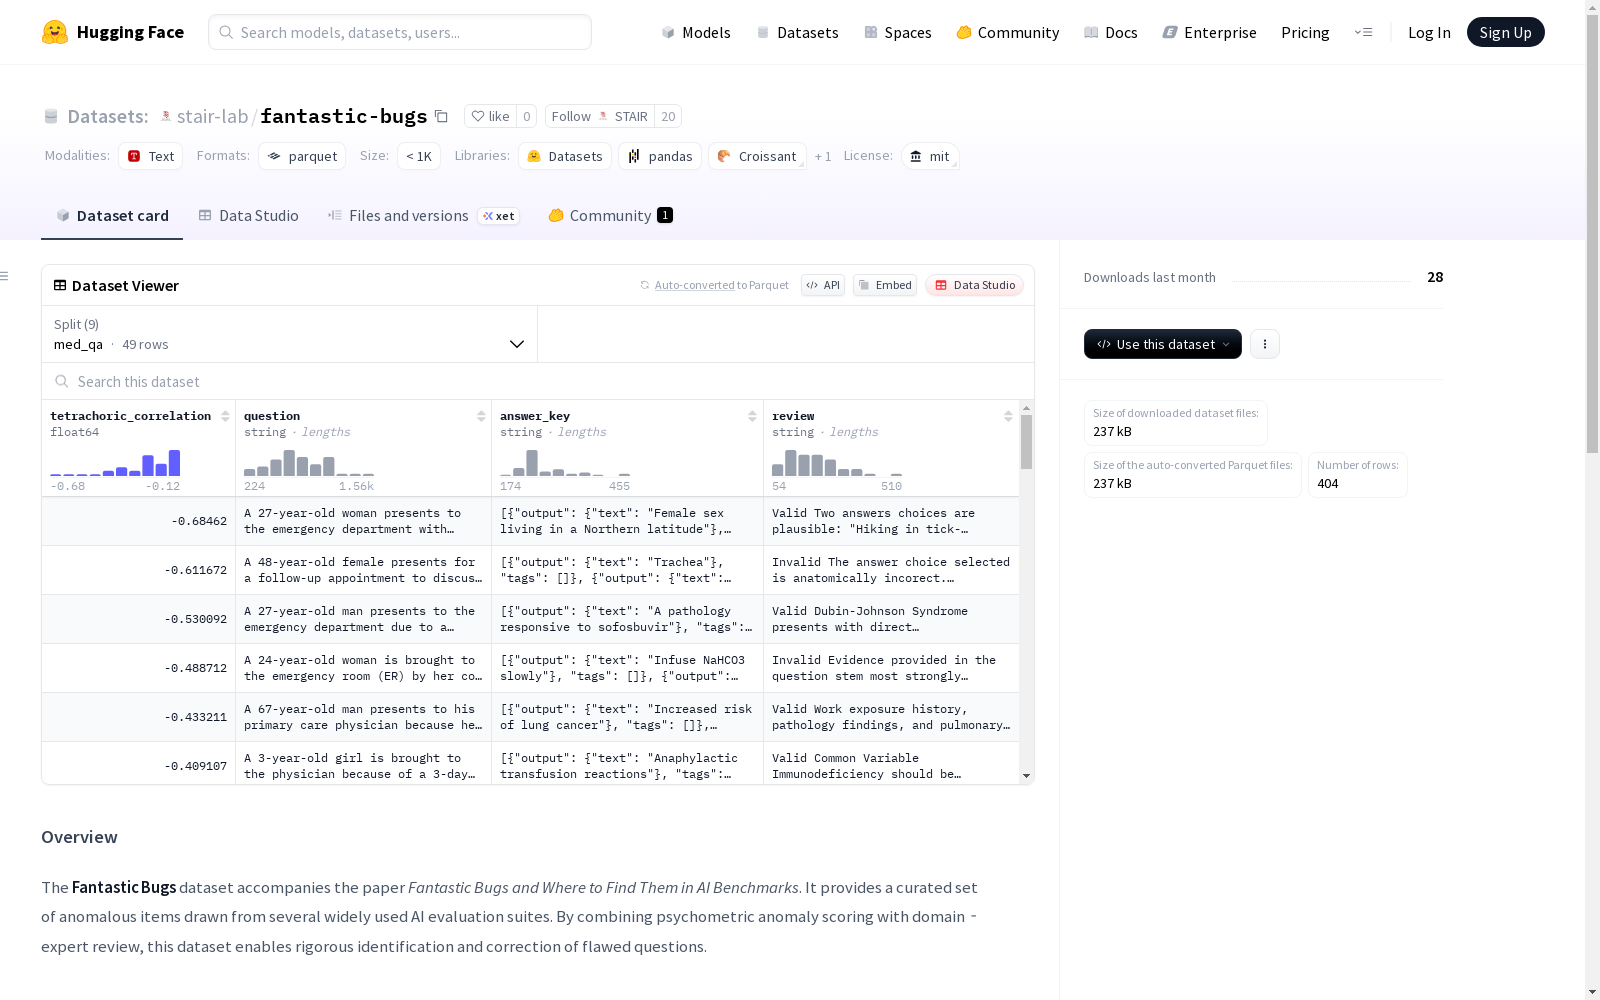Select the -0.68462 correlation cell

point(139,521)
